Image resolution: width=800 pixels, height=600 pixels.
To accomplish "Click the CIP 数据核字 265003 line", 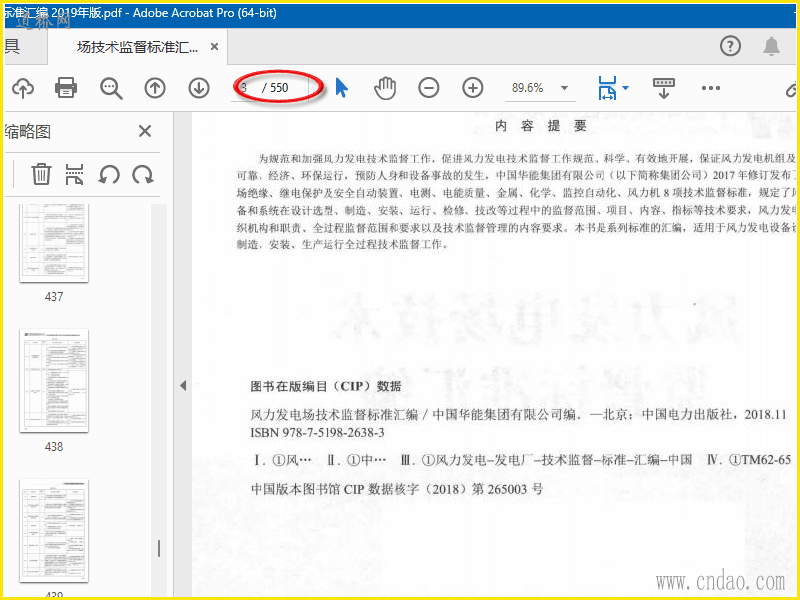I will pyautogui.click(x=397, y=490).
